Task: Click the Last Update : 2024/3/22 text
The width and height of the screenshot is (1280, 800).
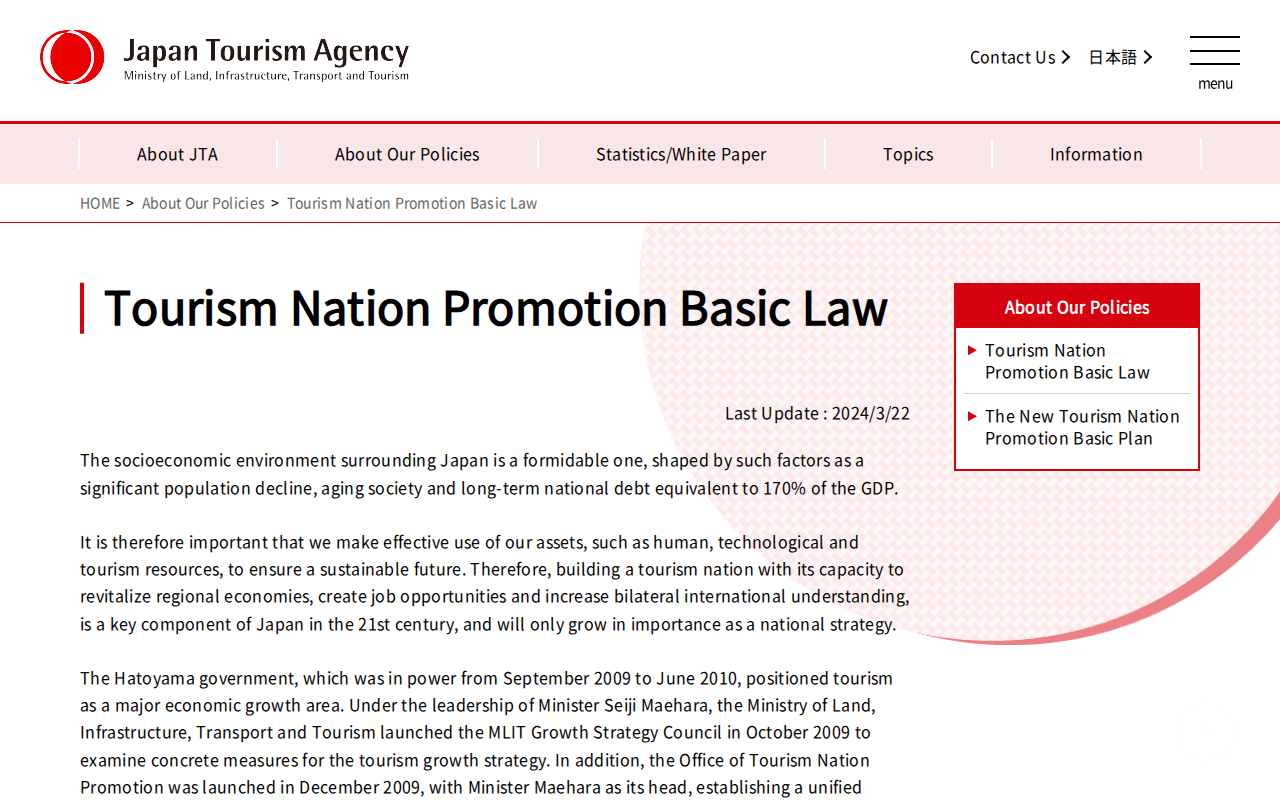Action: pyautogui.click(x=817, y=413)
